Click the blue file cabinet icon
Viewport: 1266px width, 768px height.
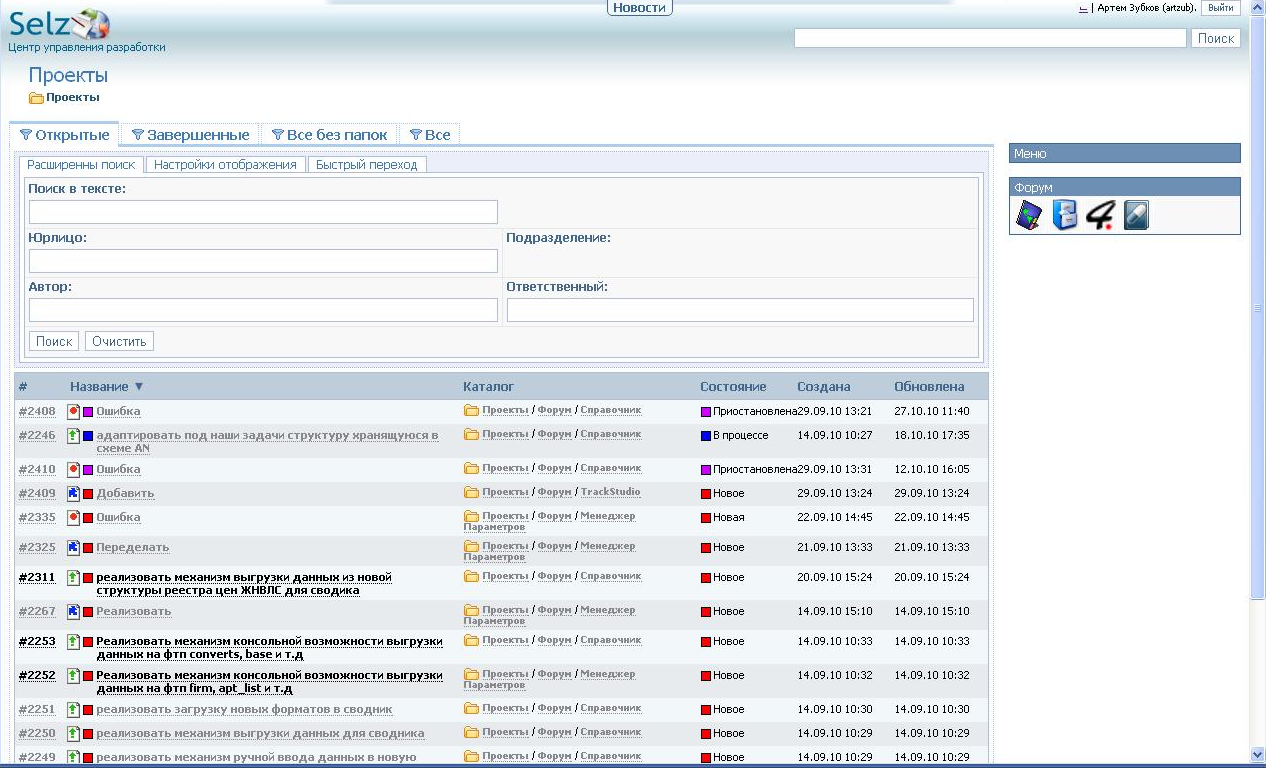(1065, 215)
